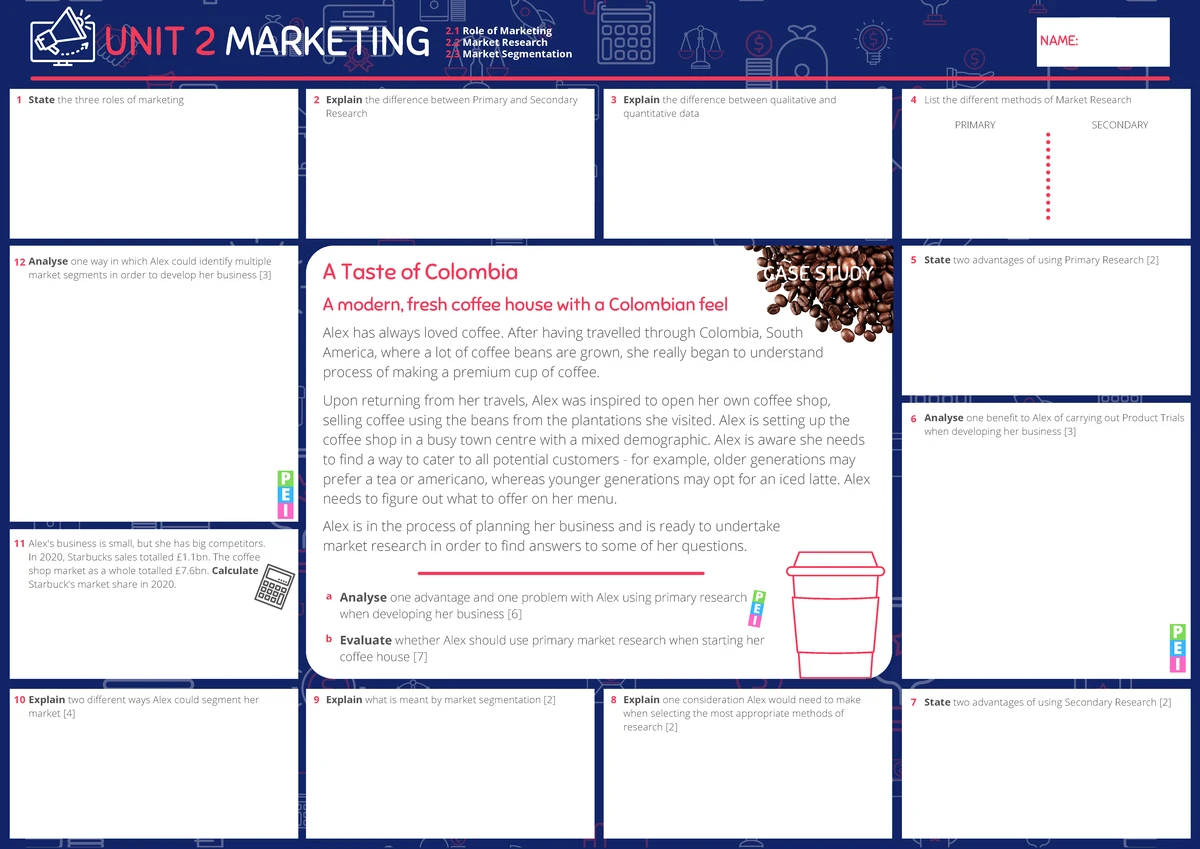This screenshot has height=849, width=1200.
Task: Click the "UNIT 2 MARKETING" title
Action: [266, 41]
